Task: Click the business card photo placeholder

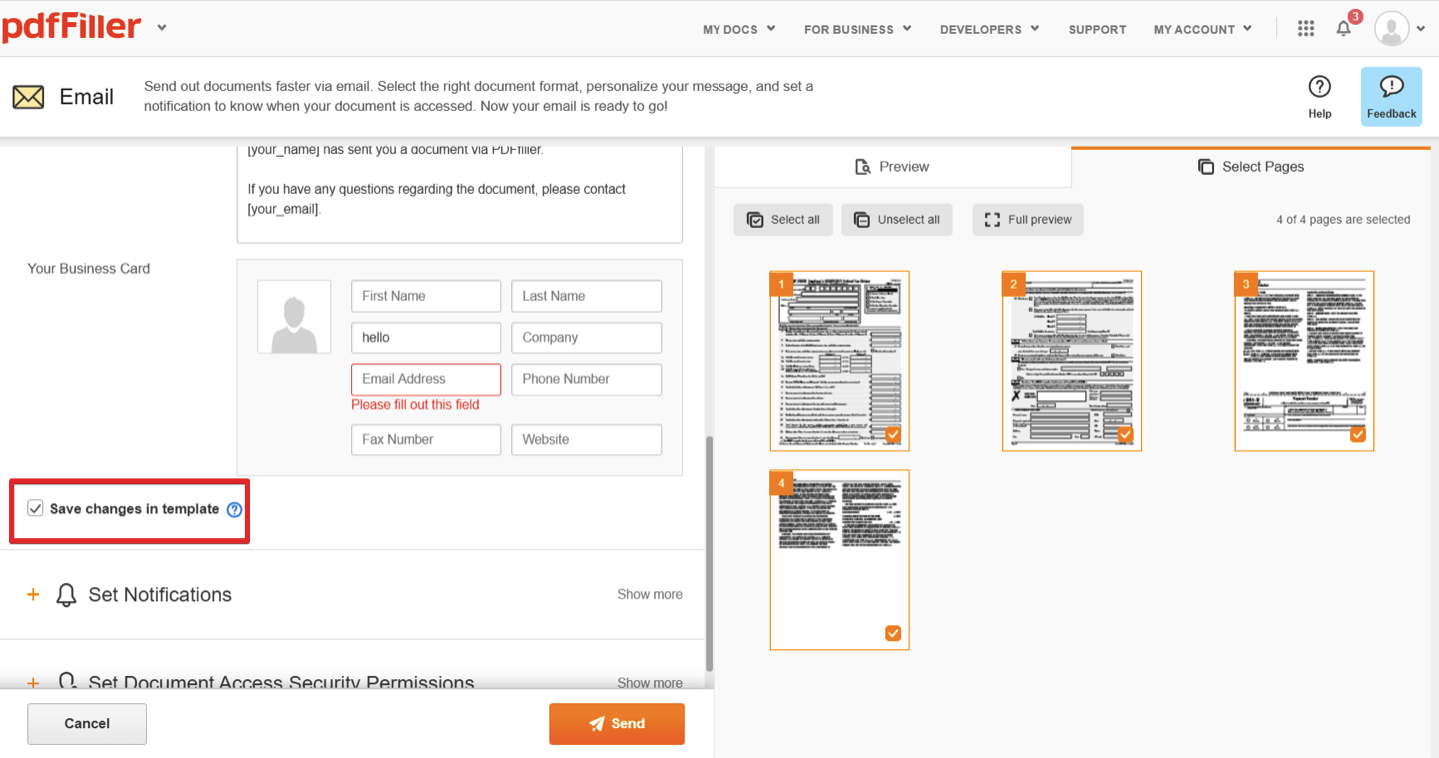Action: pos(294,317)
